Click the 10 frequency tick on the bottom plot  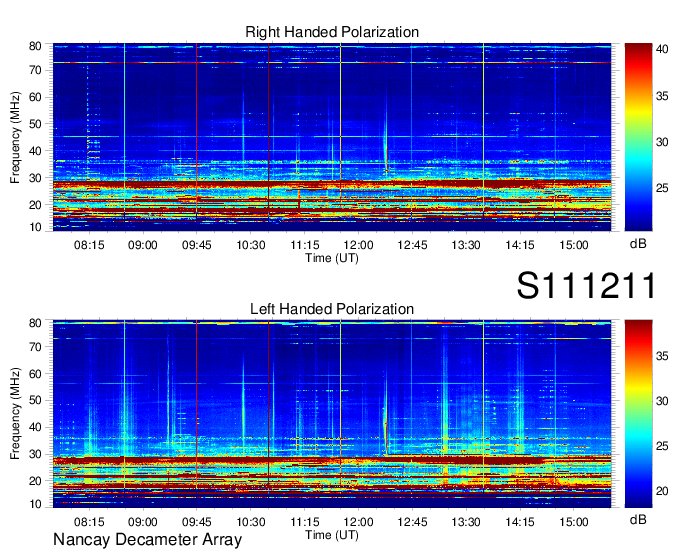point(35,504)
